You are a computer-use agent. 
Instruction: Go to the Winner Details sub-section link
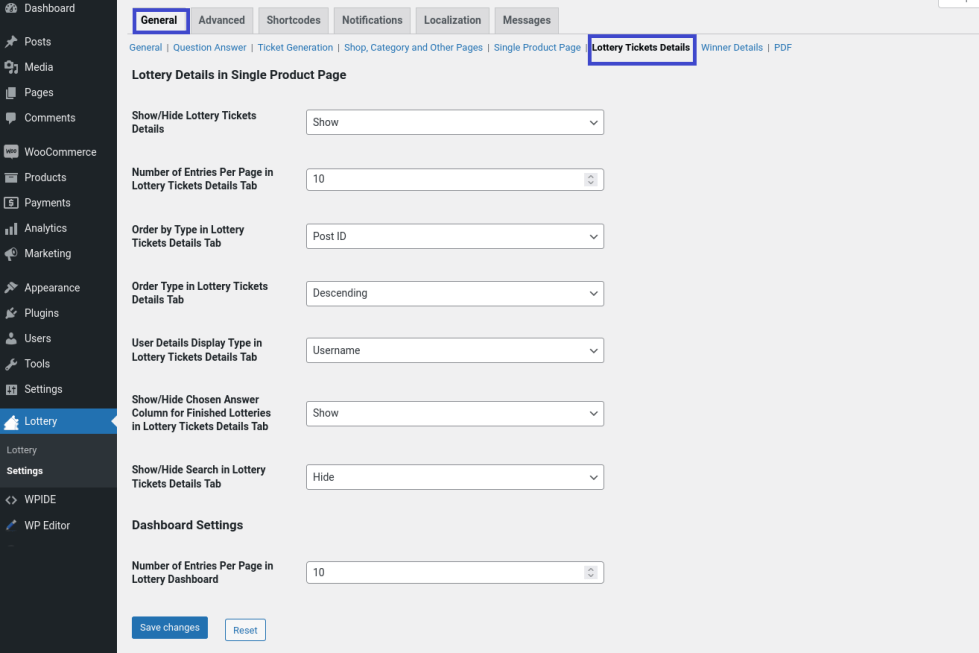coord(731,47)
